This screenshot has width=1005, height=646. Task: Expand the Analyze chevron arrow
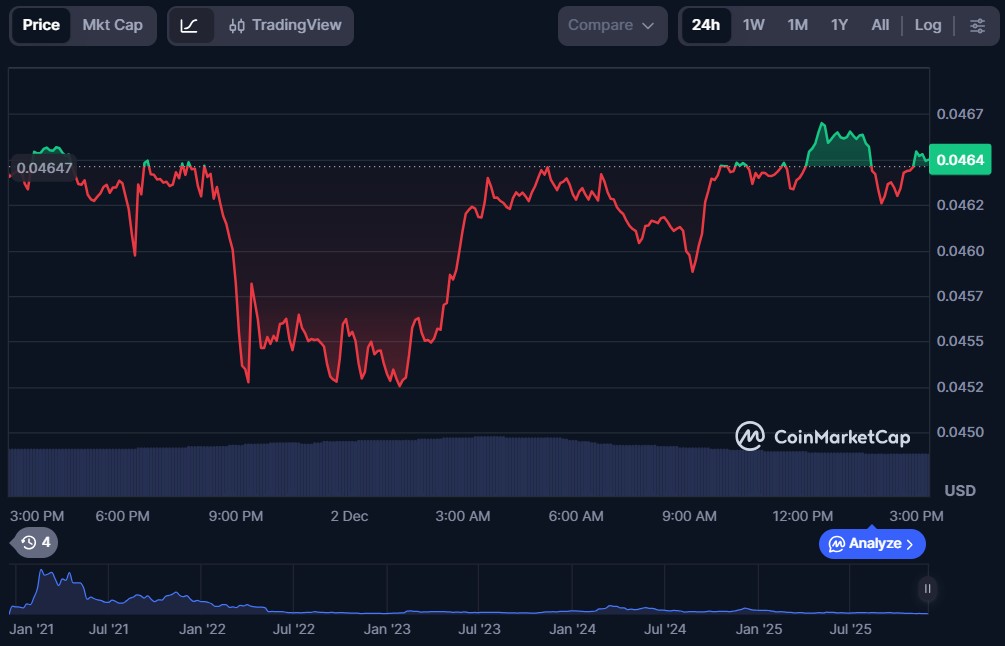(x=909, y=544)
